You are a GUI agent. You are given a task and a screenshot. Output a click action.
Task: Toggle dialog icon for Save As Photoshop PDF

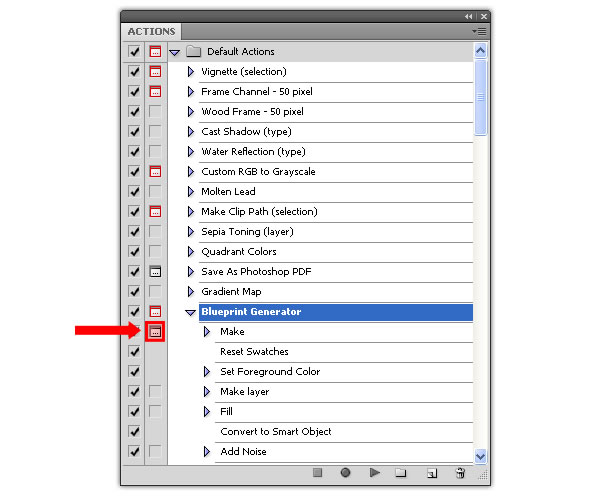pyautogui.click(x=155, y=272)
